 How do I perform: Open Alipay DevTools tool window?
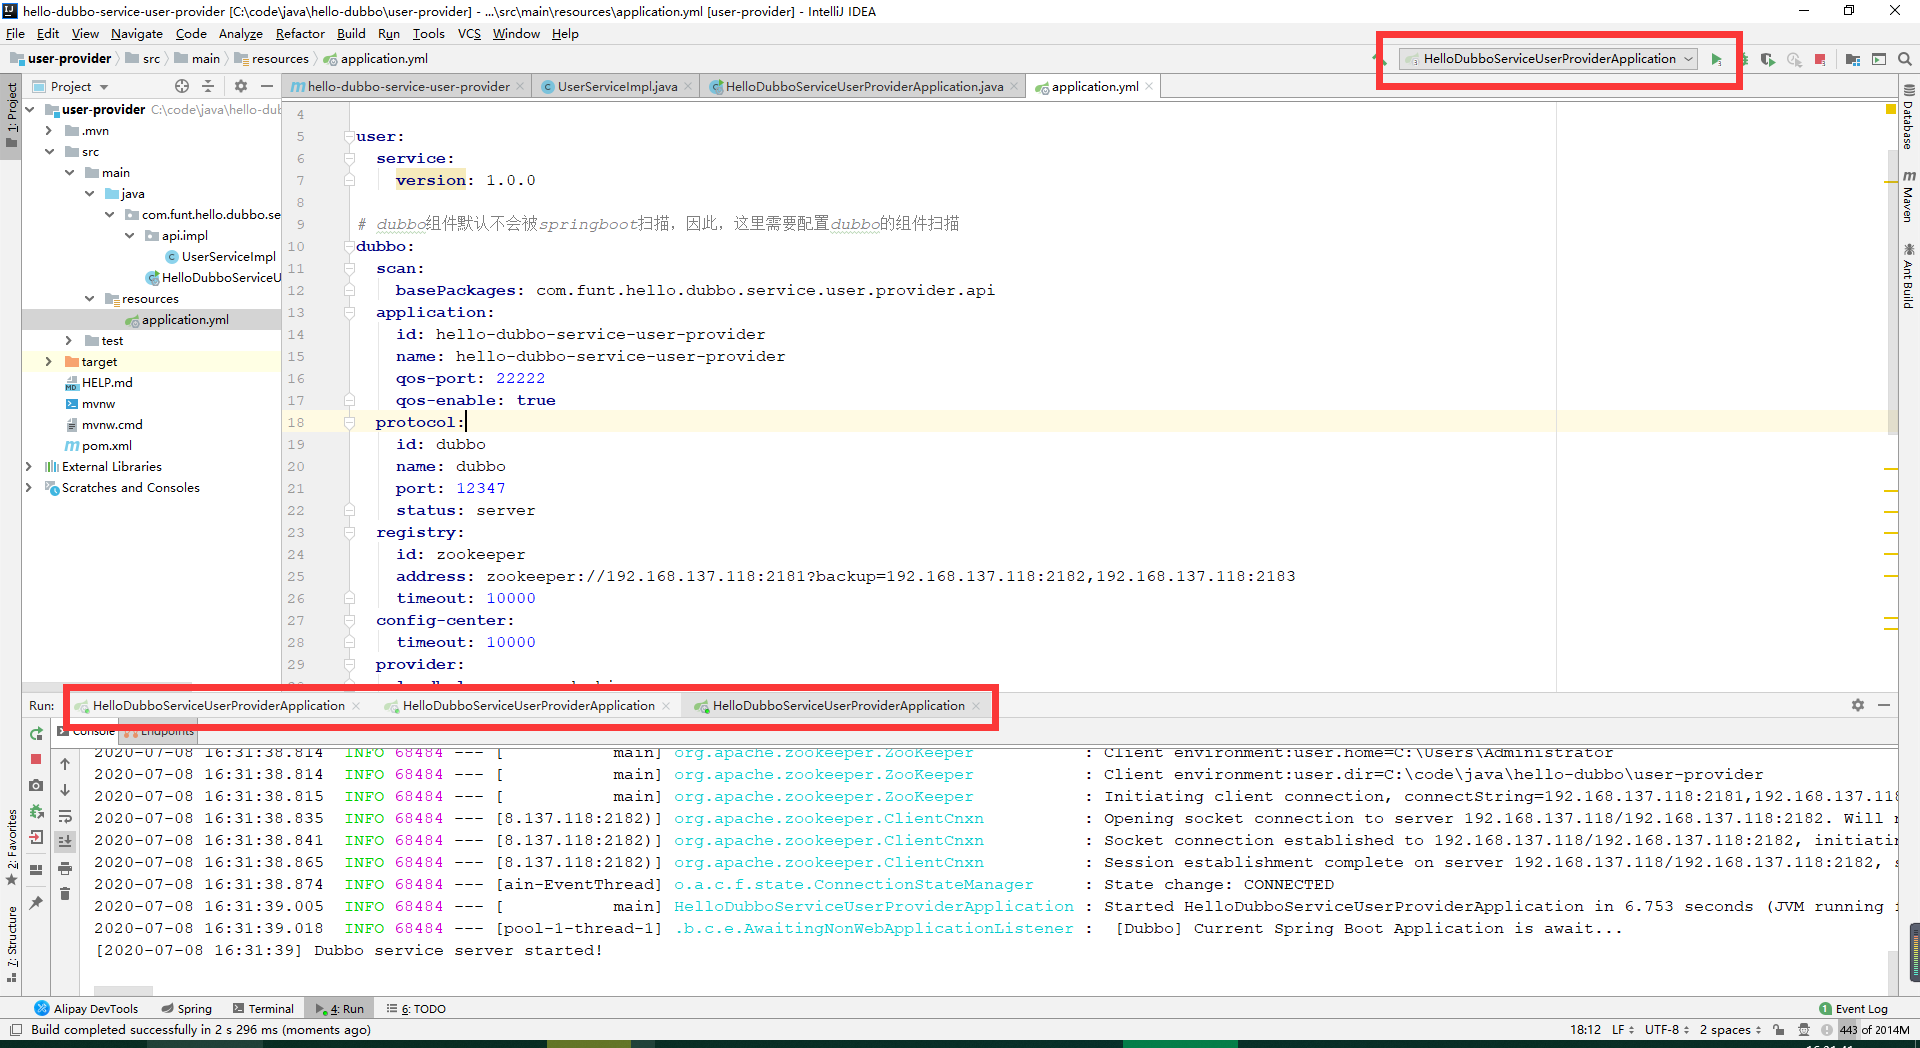point(86,1009)
